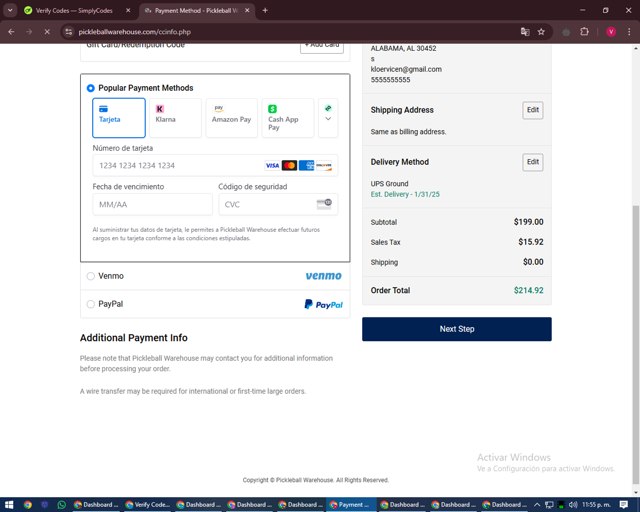The height and width of the screenshot is (512, 640).
Task: Select the Tarjeta card payment option
Action: [x=119, y=118]
